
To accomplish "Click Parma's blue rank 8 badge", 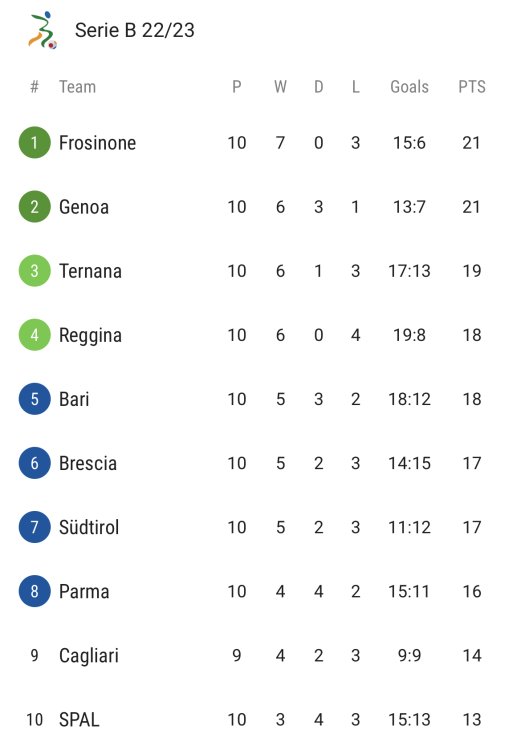I will (x=34, y=591).
